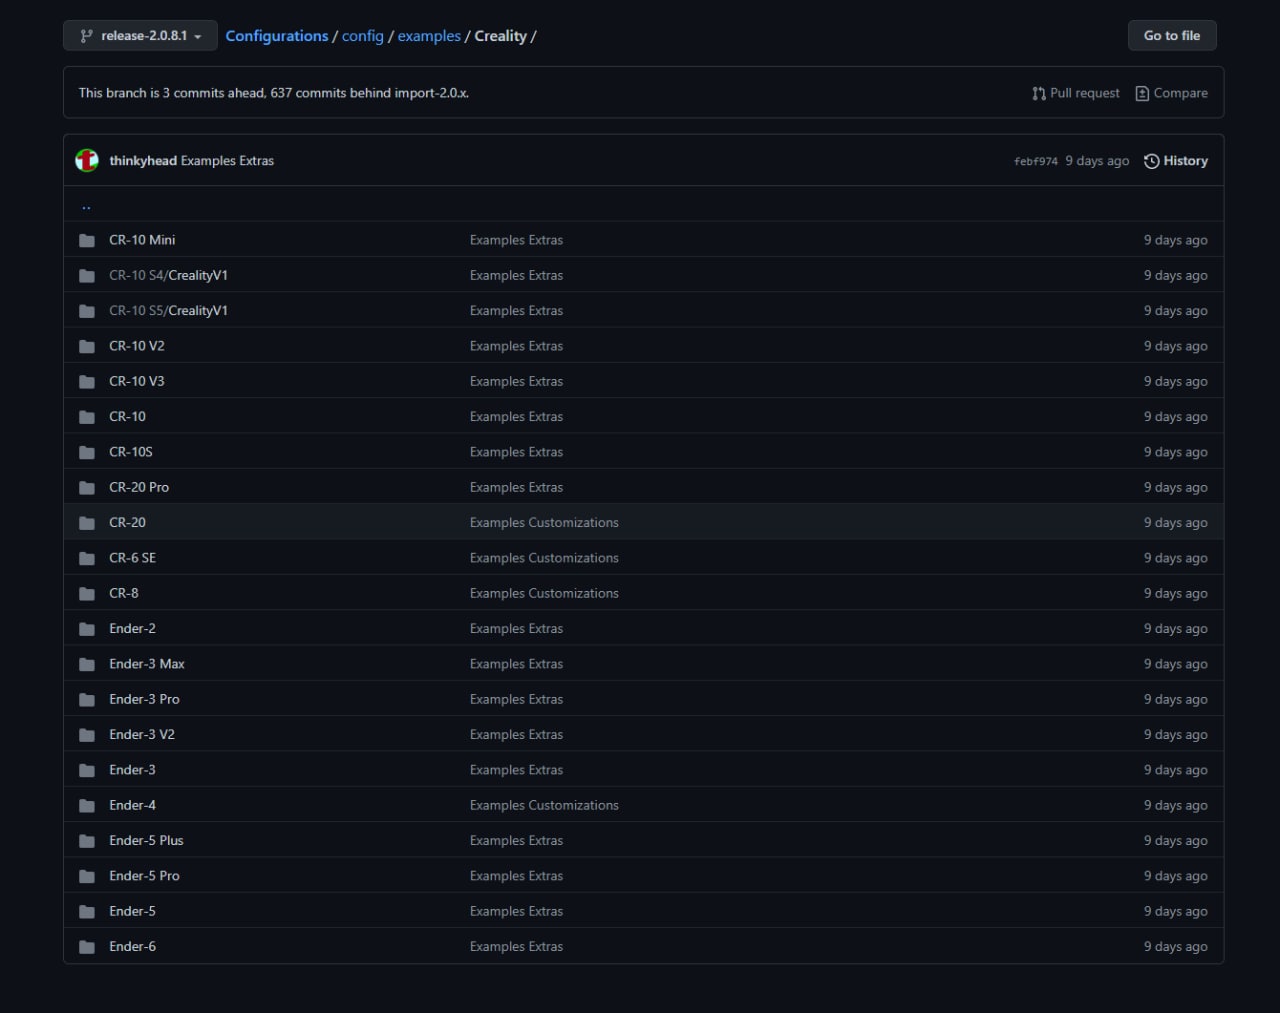
Task: Open the CR-10 S5/CrealityV1 folder link
Action: pyautogui.click(x=168, y=311)
